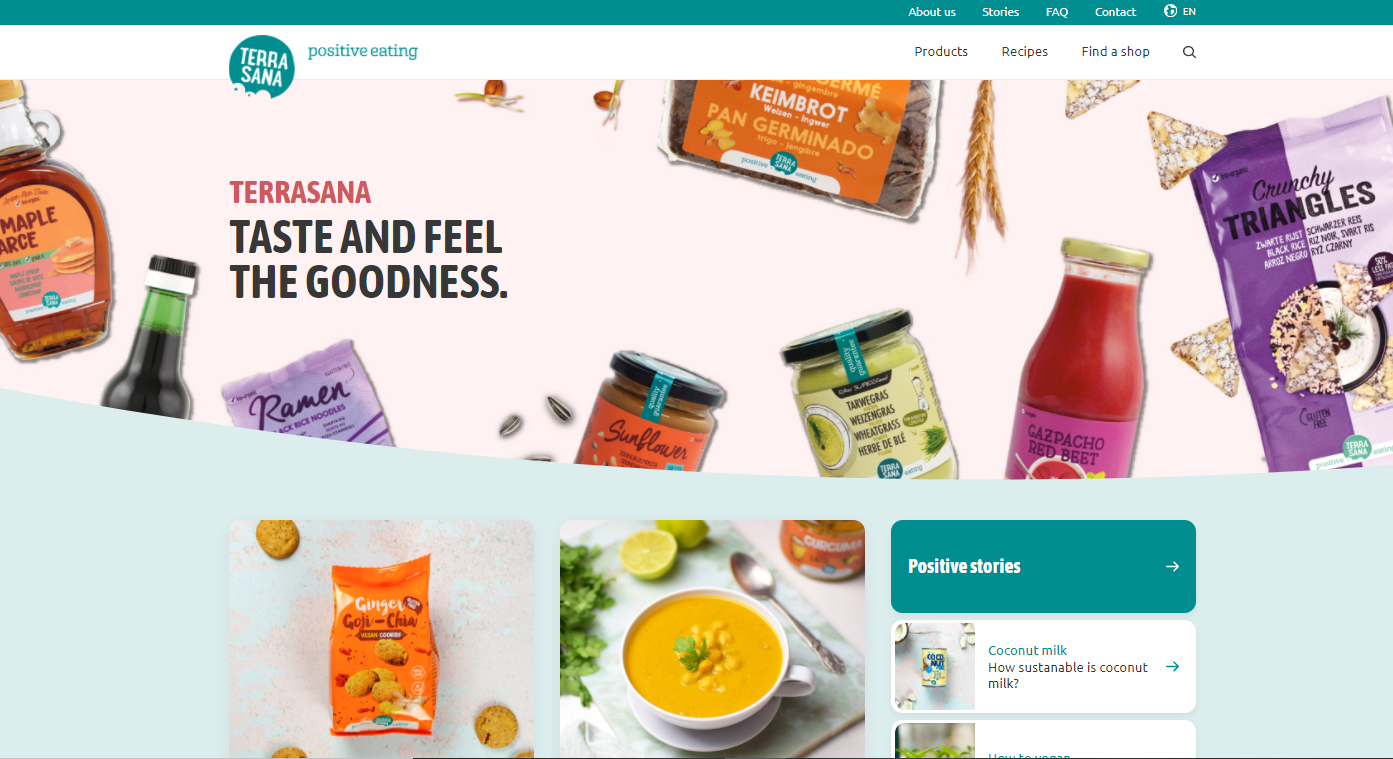
Task: Click the globe language icon
Action: click(x=1170, y=11)
